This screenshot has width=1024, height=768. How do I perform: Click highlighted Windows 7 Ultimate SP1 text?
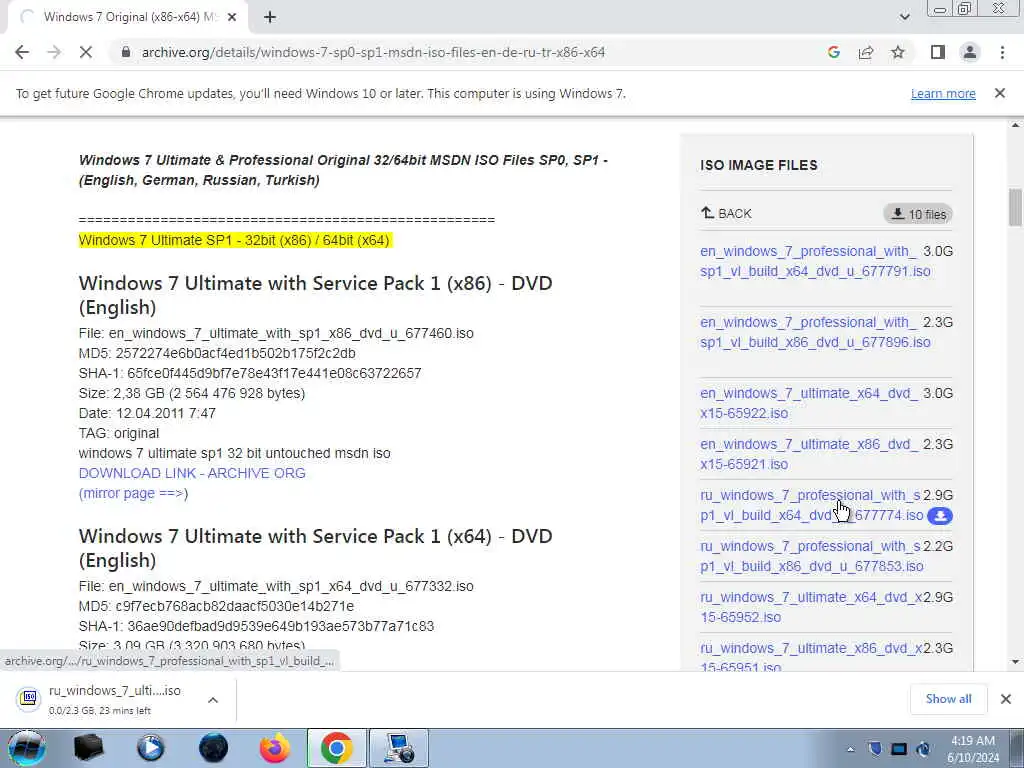click(x=234, y=240)
